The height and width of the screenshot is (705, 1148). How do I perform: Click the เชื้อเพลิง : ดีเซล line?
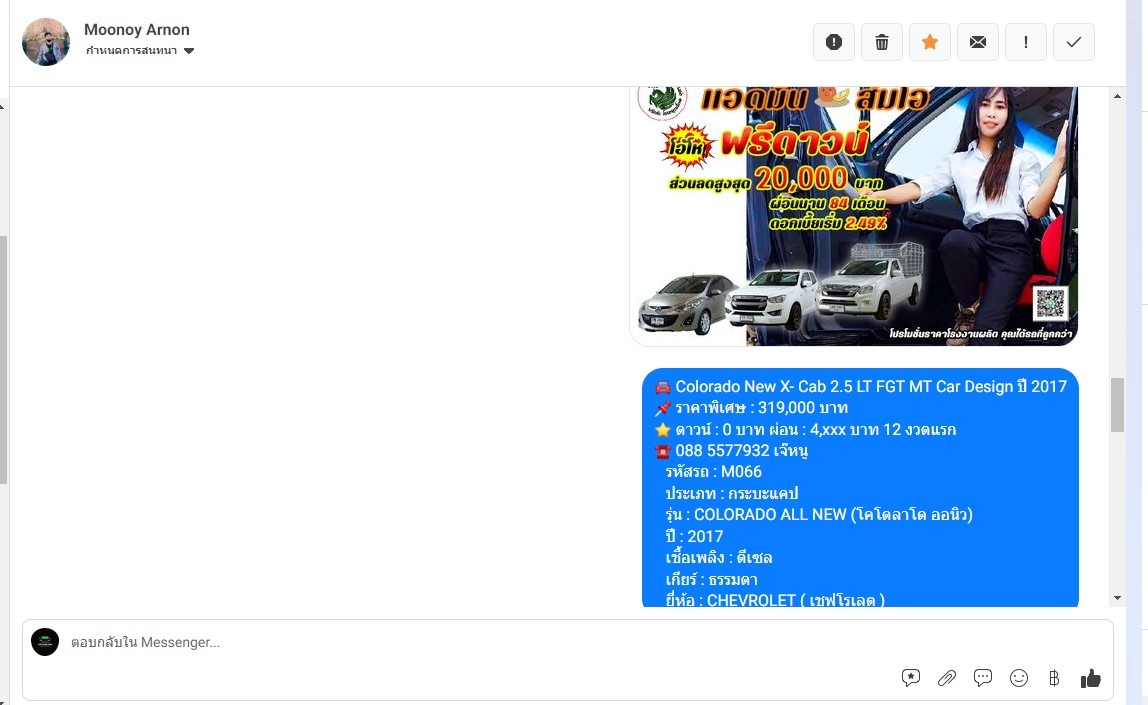[x=719, y=558]
